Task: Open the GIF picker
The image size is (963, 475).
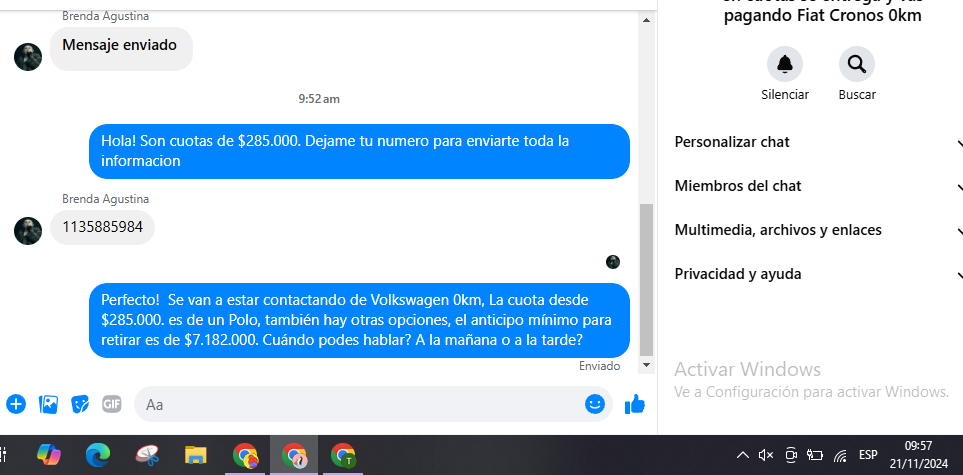Action: tap(111, 404)
